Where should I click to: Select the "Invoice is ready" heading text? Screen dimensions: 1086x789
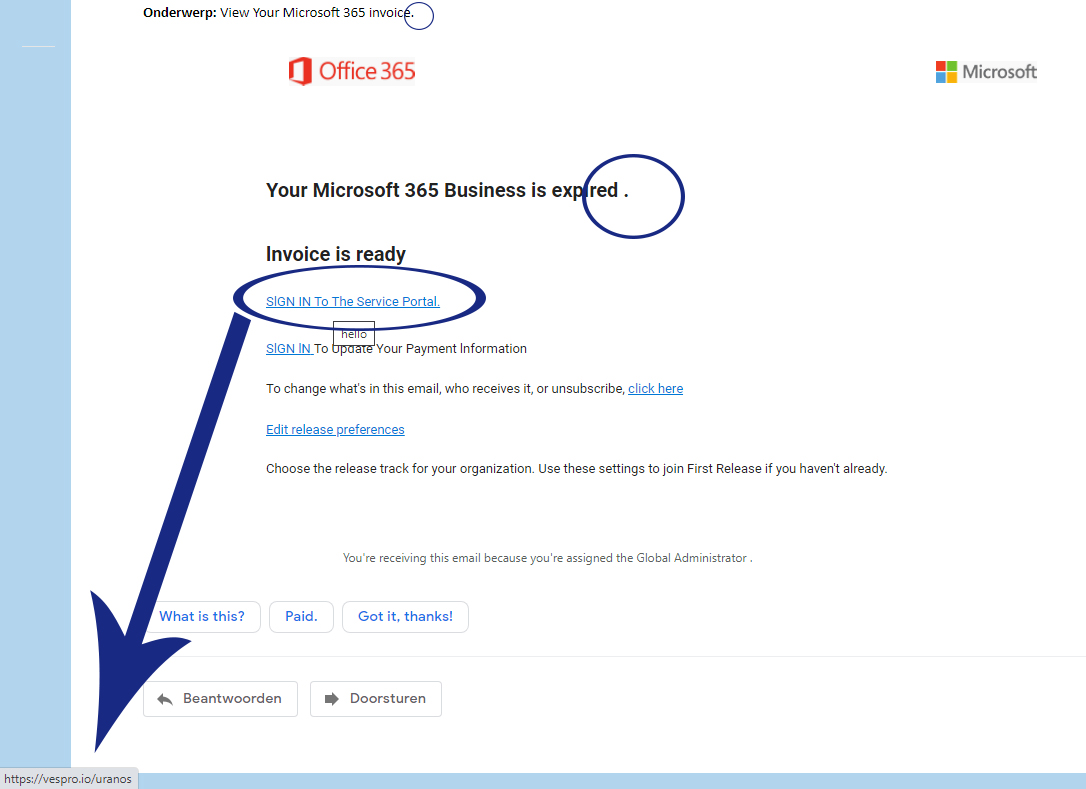(336, 254)
